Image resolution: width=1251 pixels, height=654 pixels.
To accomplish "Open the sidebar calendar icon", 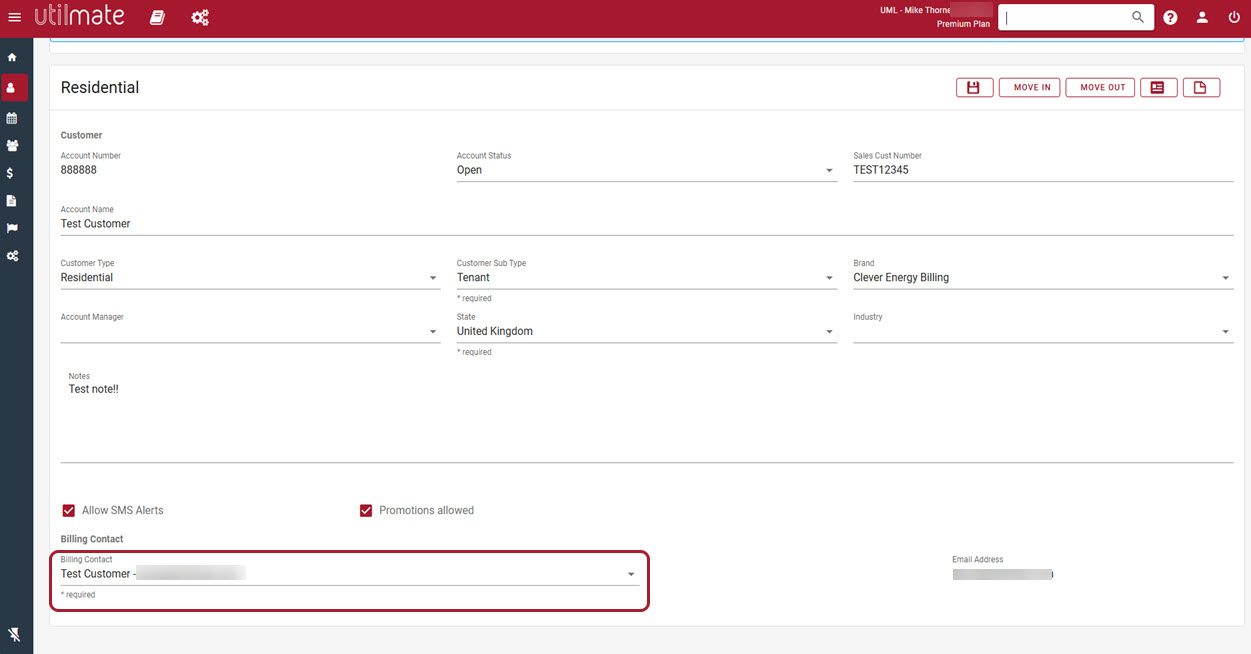I will click(x=12, y=118).
